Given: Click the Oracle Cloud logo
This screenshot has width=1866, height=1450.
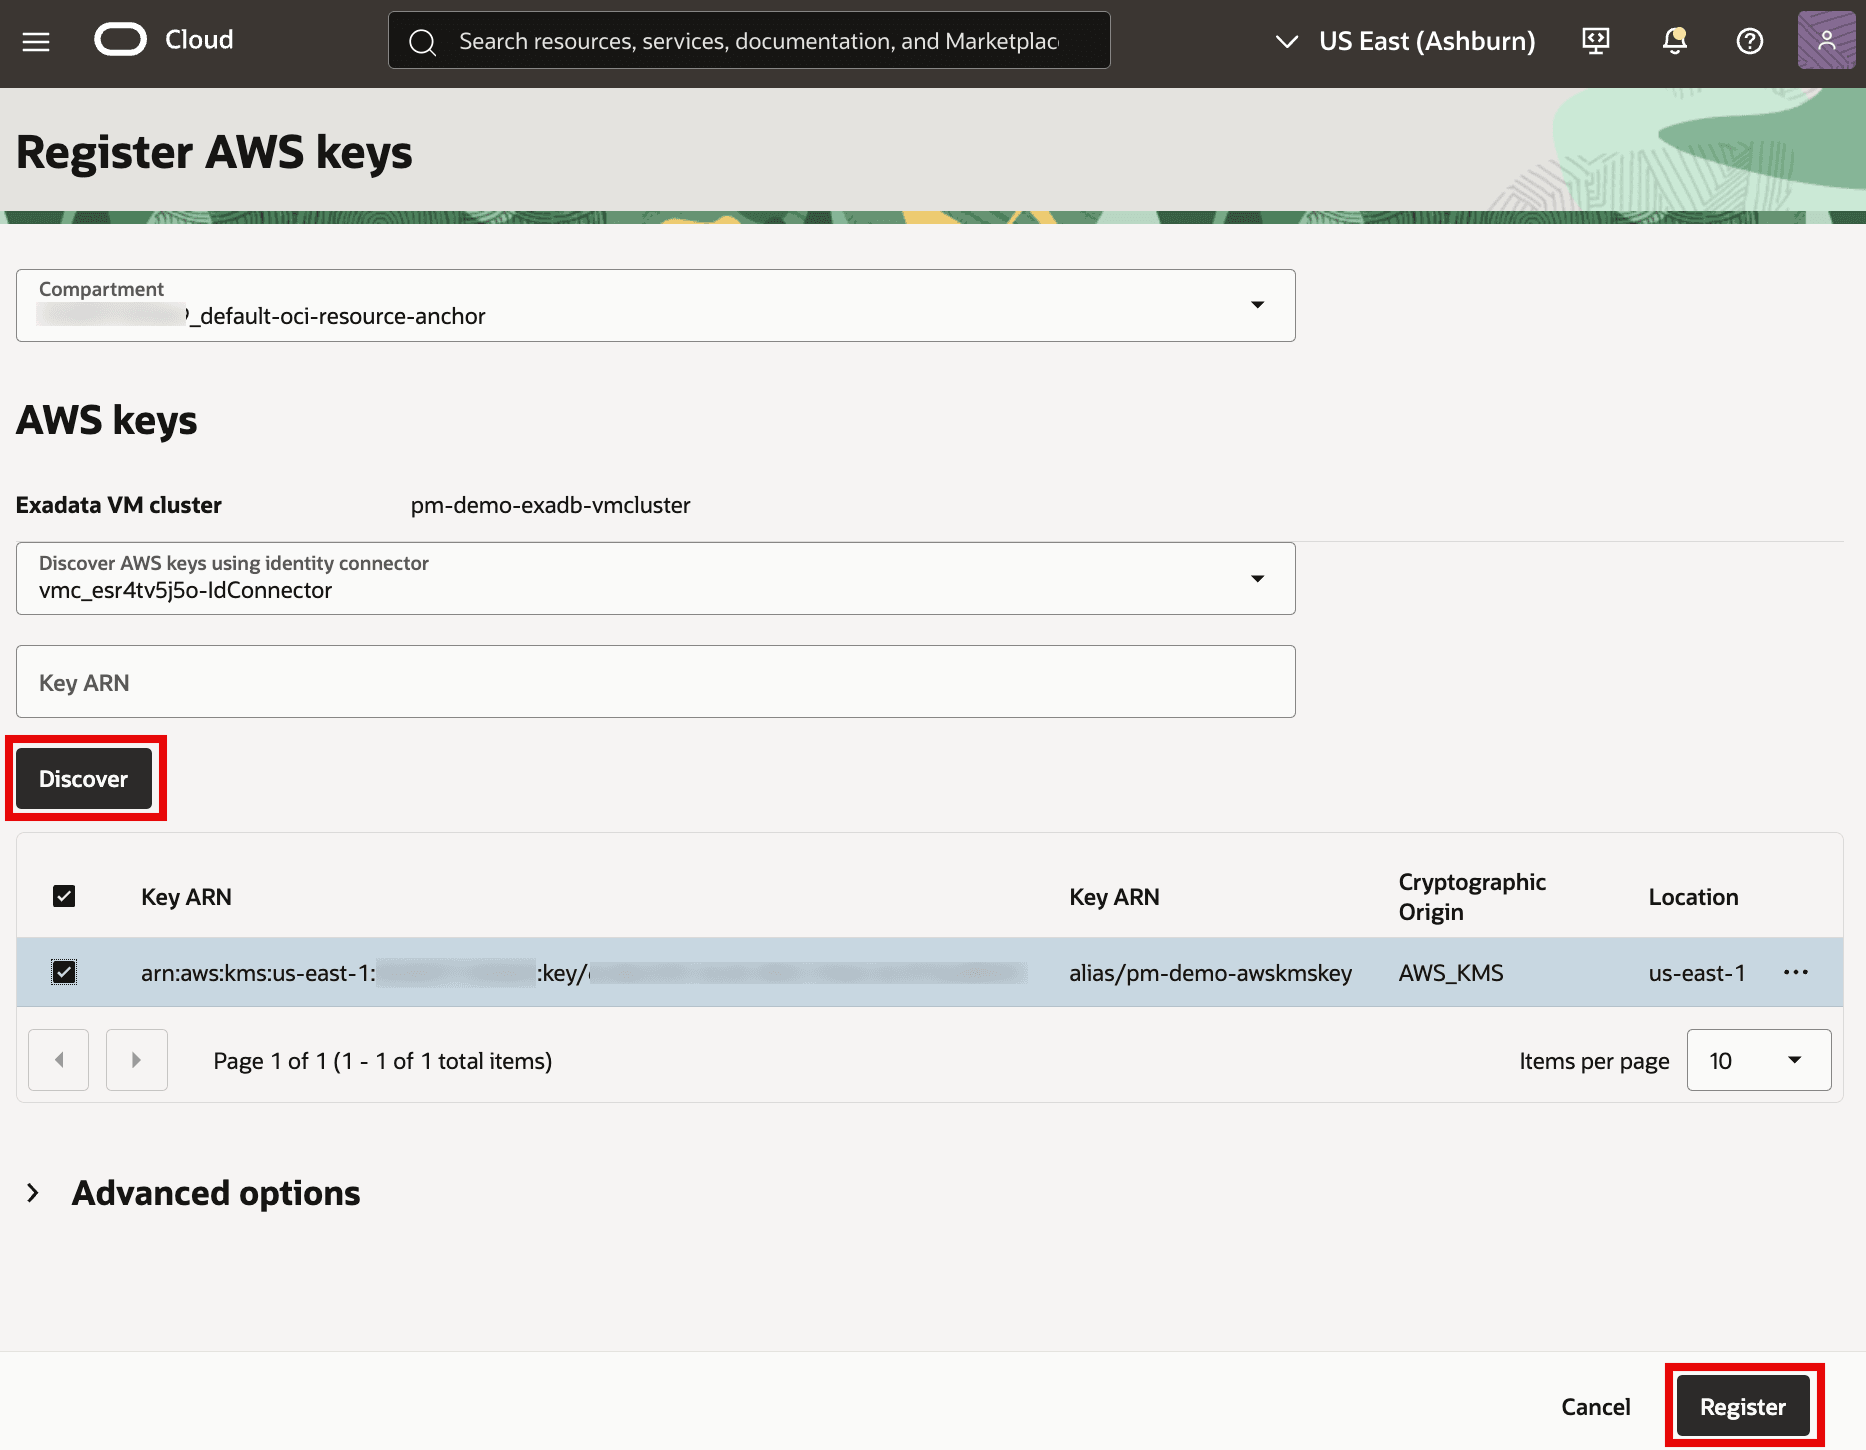Looking at the screenshot, I should pos(120,40).
